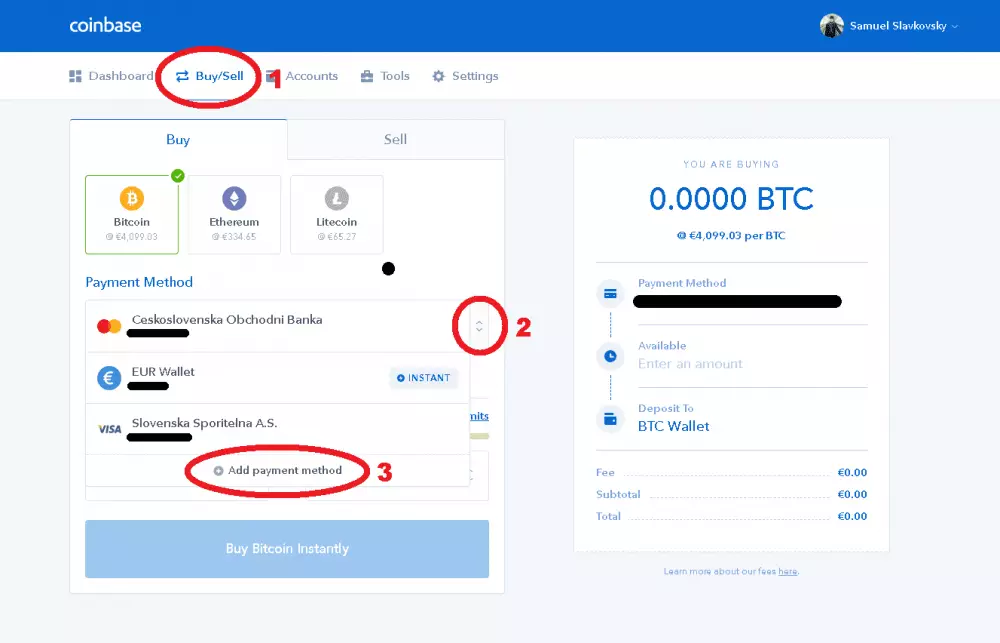The width and height of the screenshot is (1000, 643).
Task: Open the Accounts briefcase icon
Action: (270, 75)
